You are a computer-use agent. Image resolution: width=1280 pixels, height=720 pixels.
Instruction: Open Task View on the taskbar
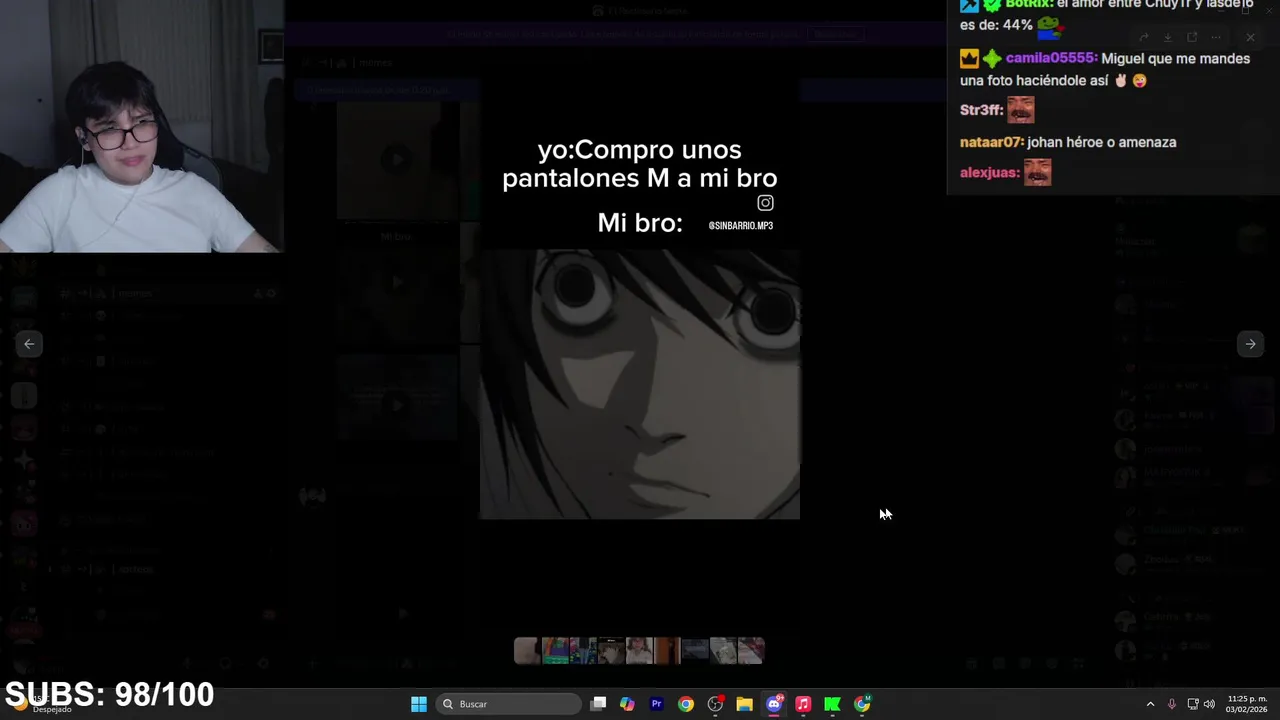tap(598, 704)
